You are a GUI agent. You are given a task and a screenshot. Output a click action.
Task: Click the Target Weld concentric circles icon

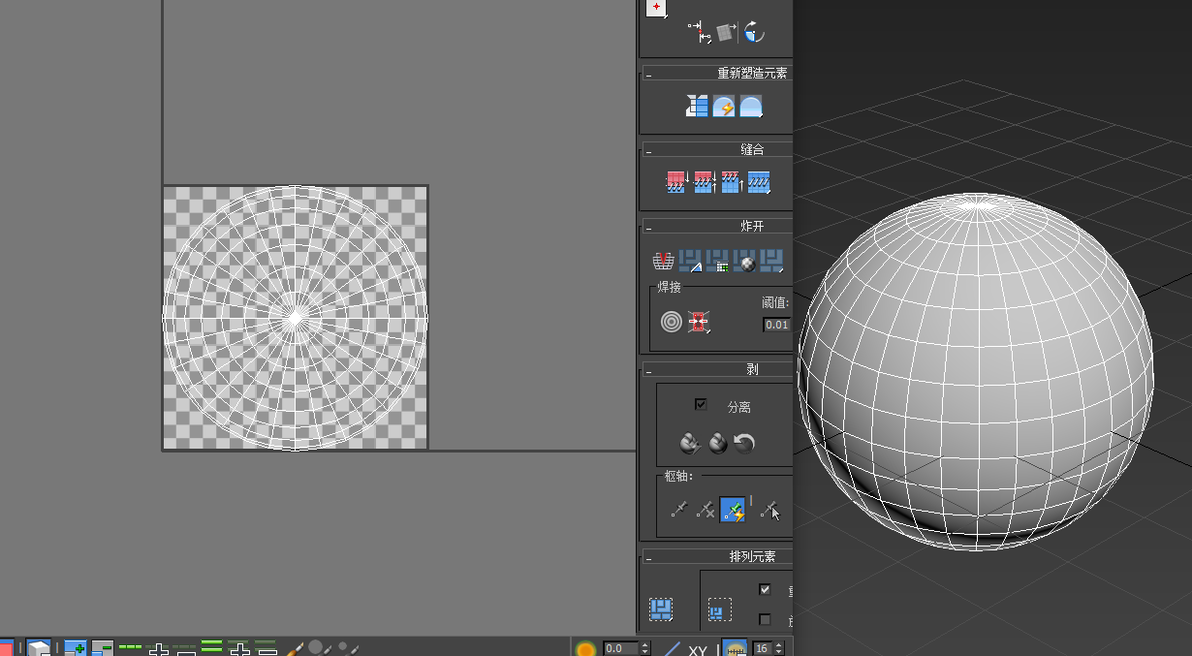pyautogui.click(x=671, y=322)
